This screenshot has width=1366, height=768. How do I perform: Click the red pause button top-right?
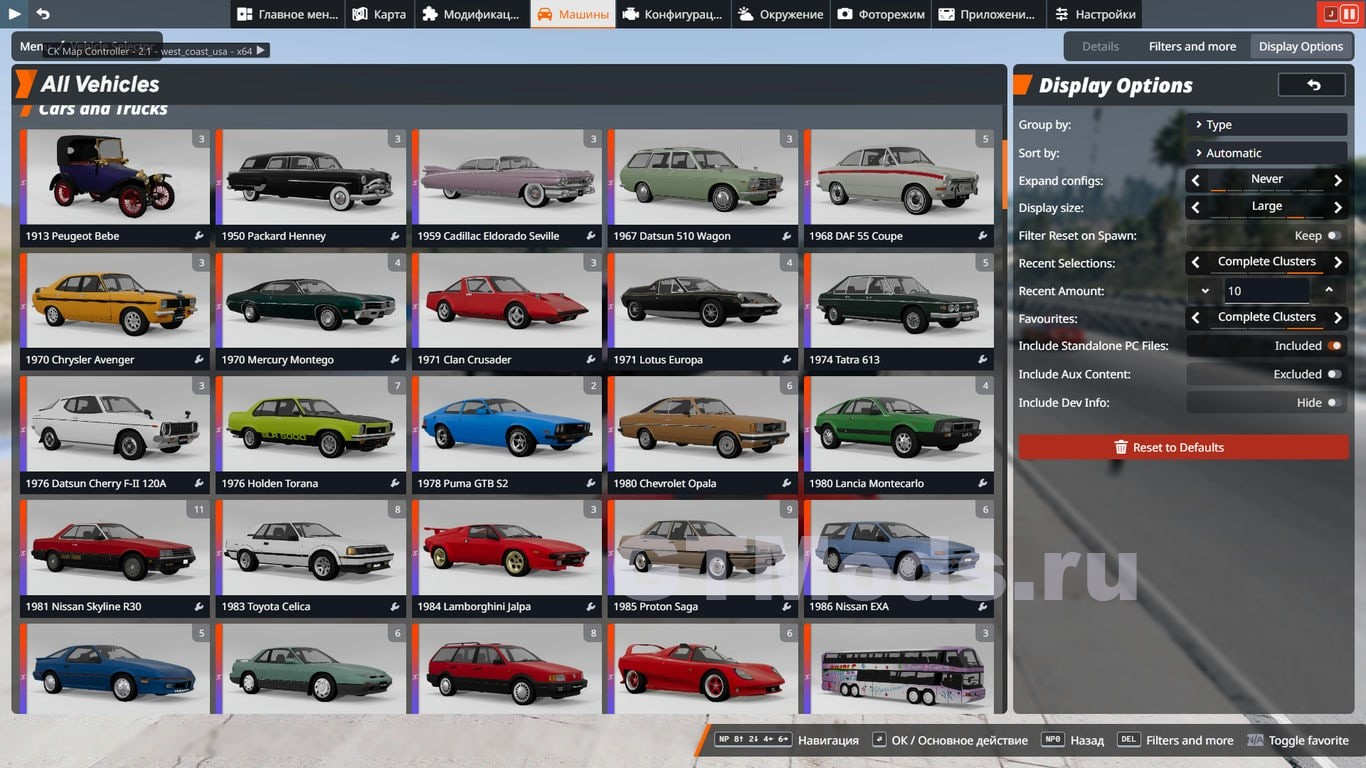1349,14
